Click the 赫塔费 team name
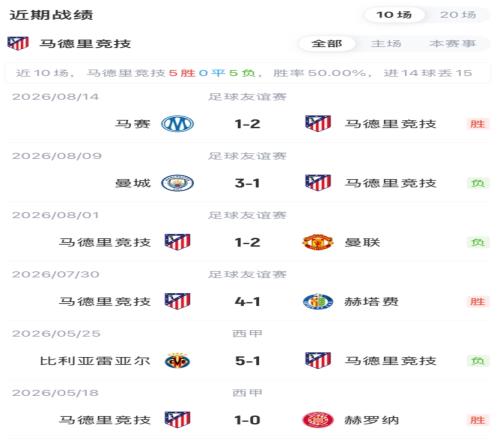The width and height of the screenshot is (500, 440). click(x=371, y=302)
